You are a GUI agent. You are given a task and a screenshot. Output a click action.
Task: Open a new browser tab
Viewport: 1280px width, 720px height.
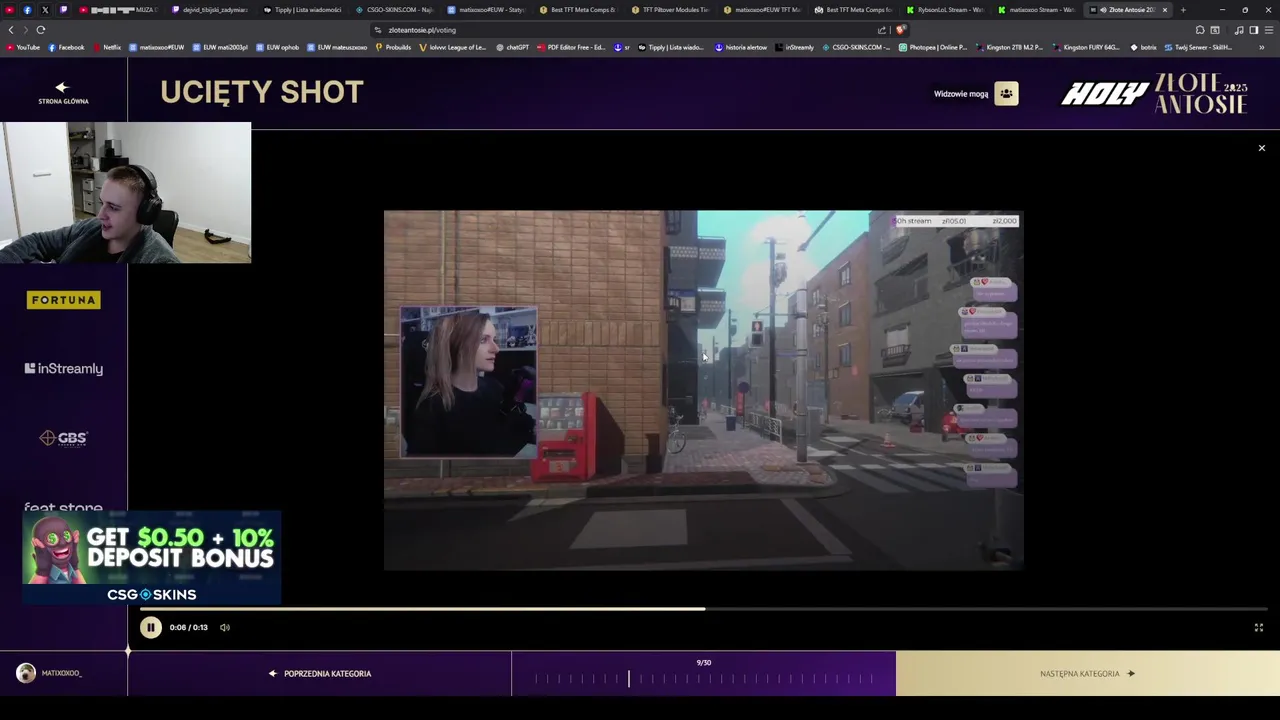1183,10
